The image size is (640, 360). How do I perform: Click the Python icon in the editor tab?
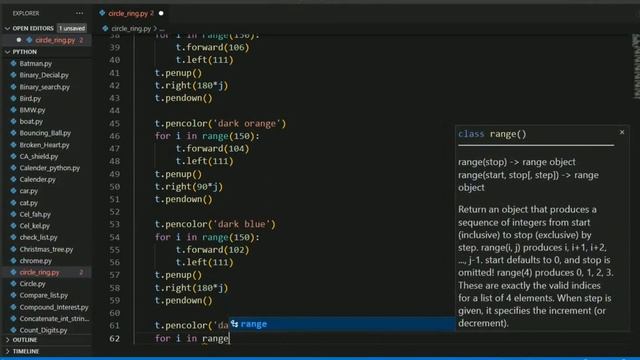[x=102, y=13]
